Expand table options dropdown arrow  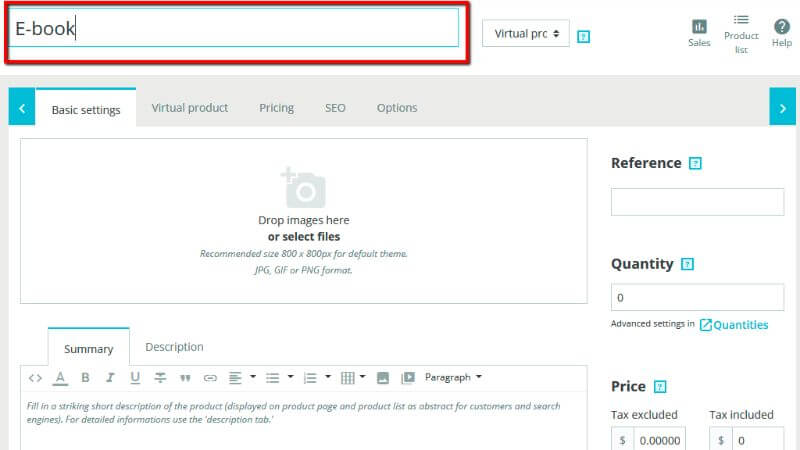pyautogui.click(x=363, y=377)
